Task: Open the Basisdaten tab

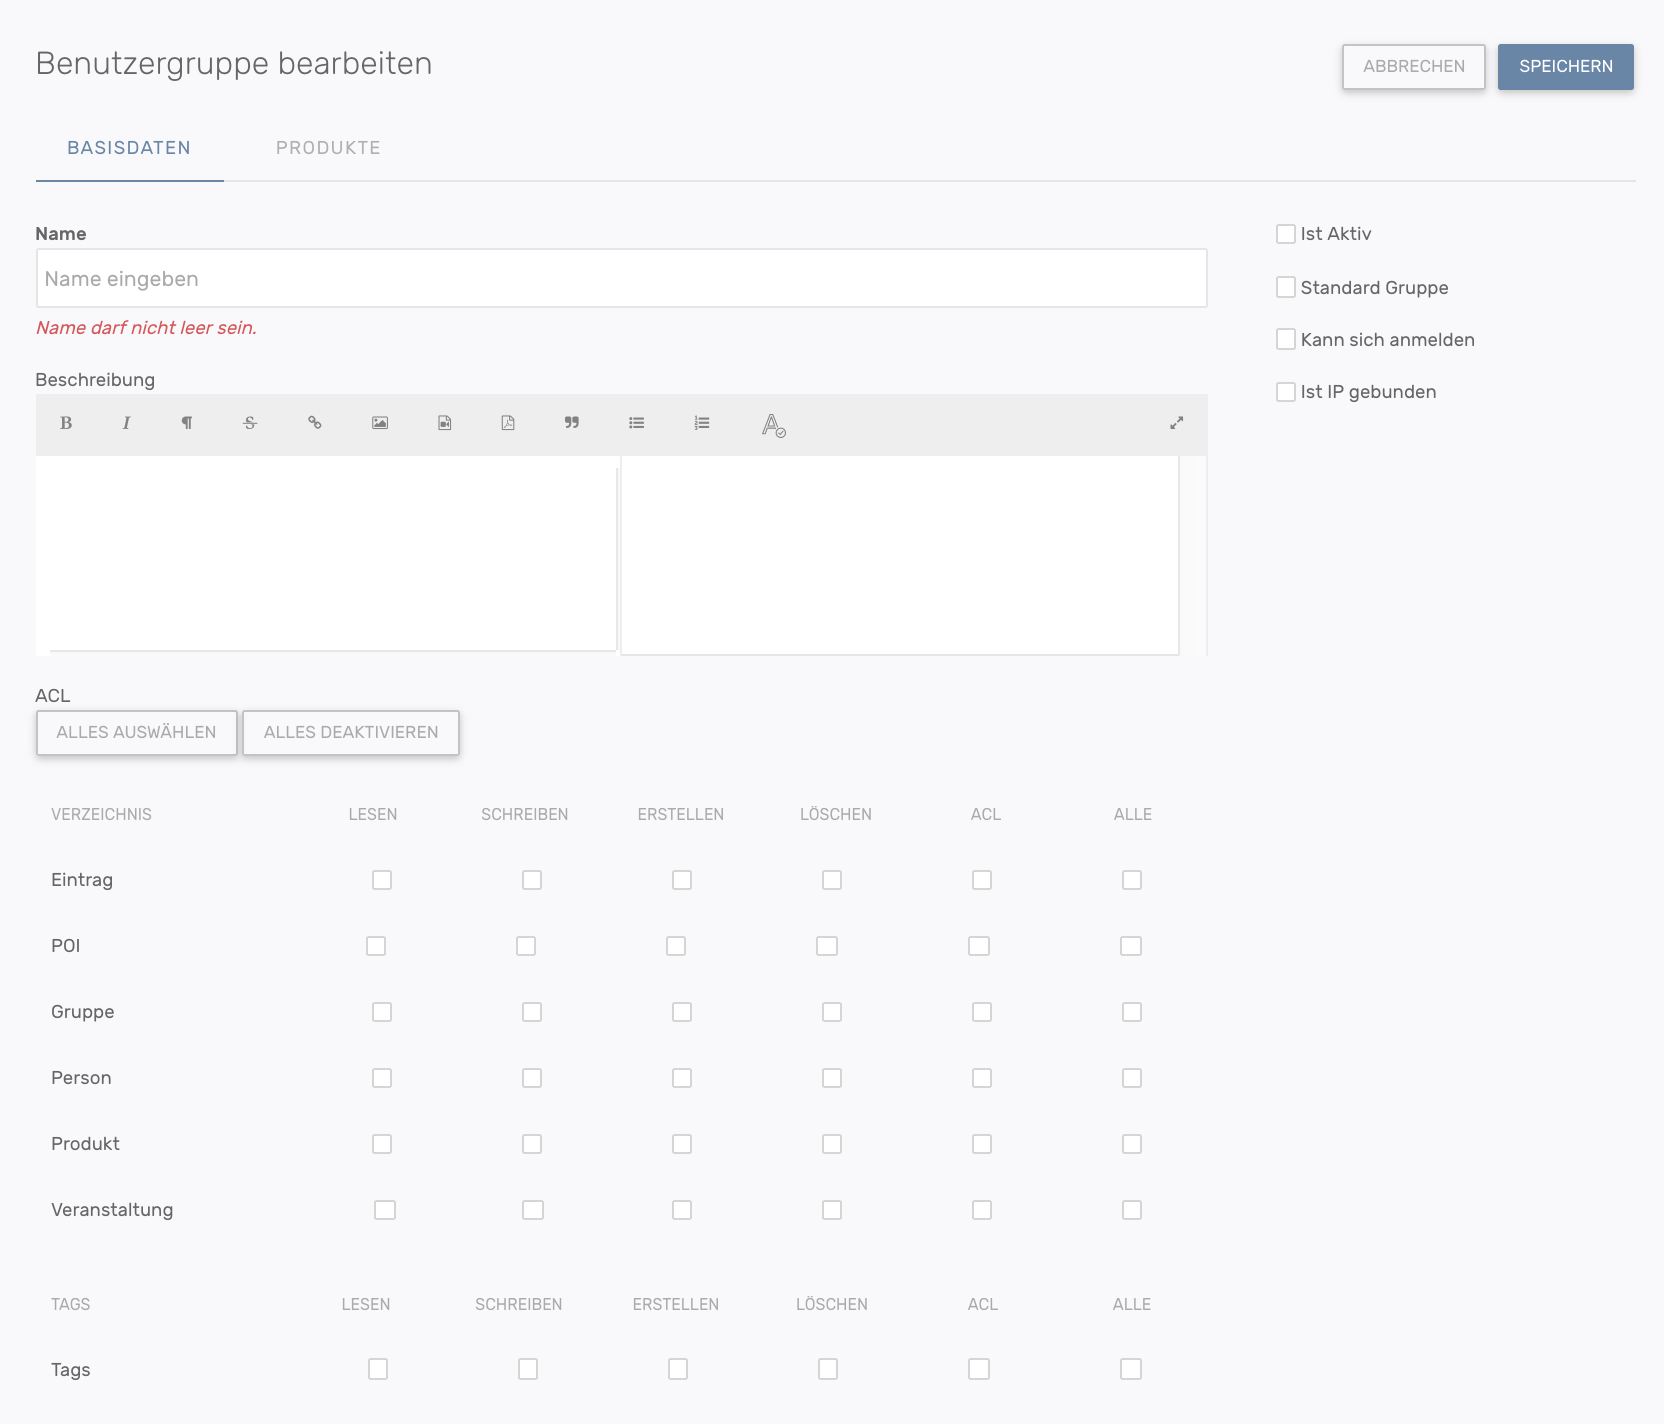Action: pos(129,148)
